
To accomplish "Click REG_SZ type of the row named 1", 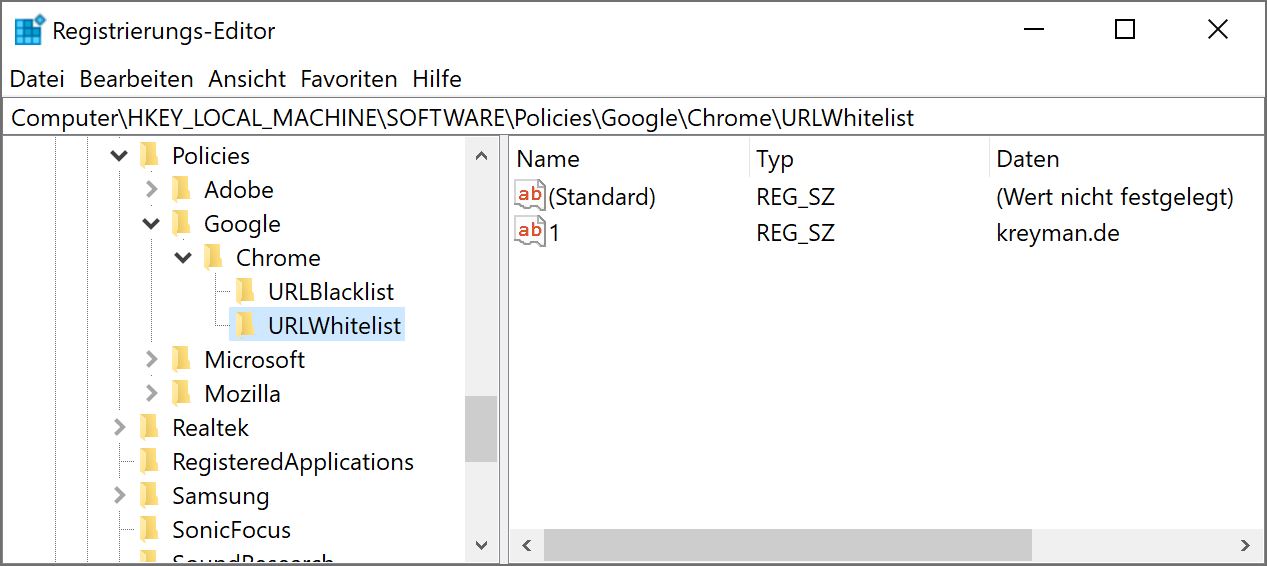I will (x=795, y=233).
